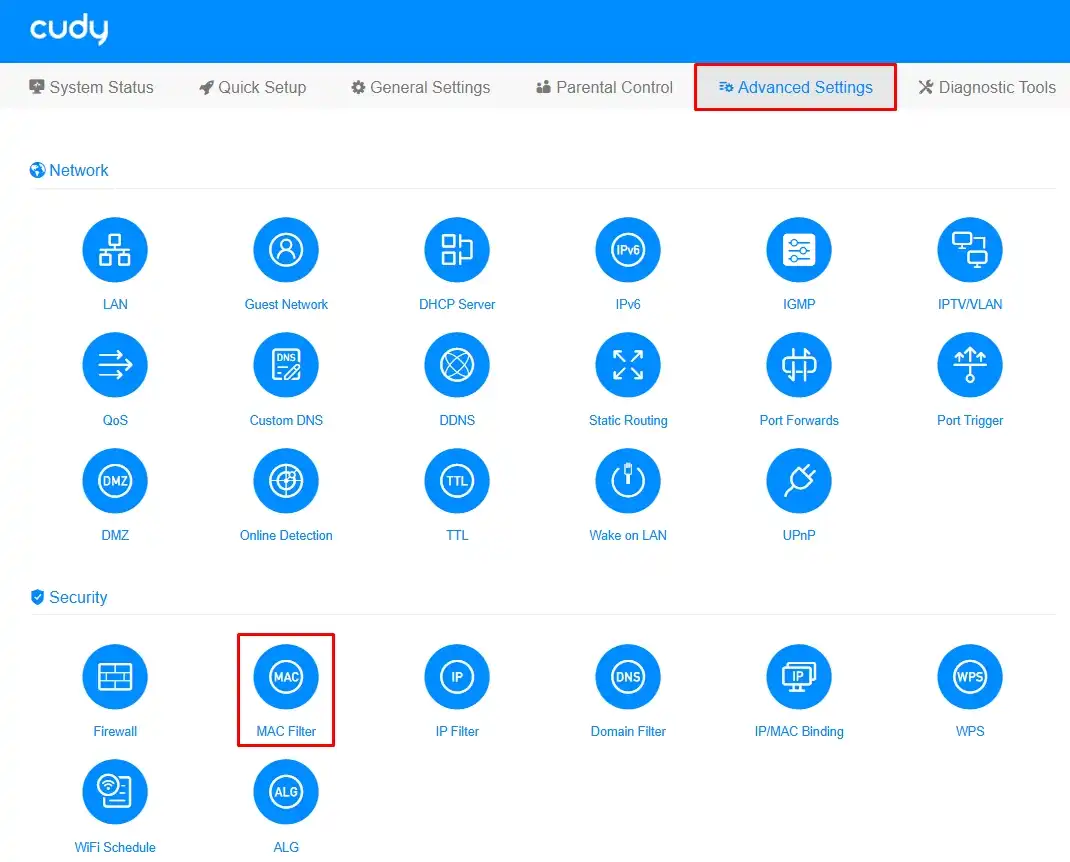Open the IPTV/VLAN icon
1070x862 pixels.
(x=970, y=250)
